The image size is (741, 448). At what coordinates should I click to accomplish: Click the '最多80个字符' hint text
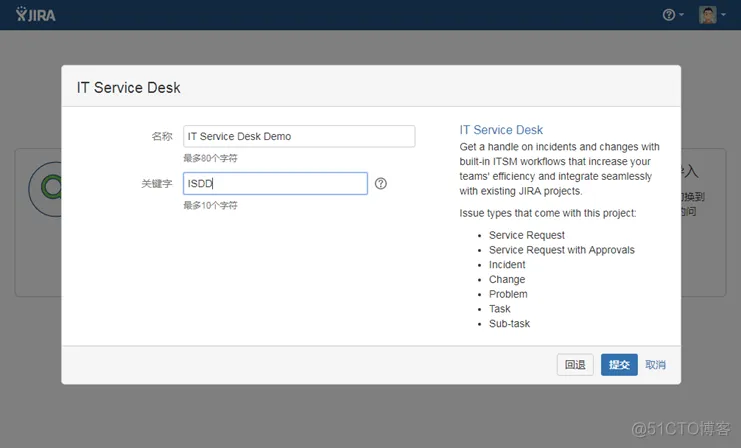(210, 158)
